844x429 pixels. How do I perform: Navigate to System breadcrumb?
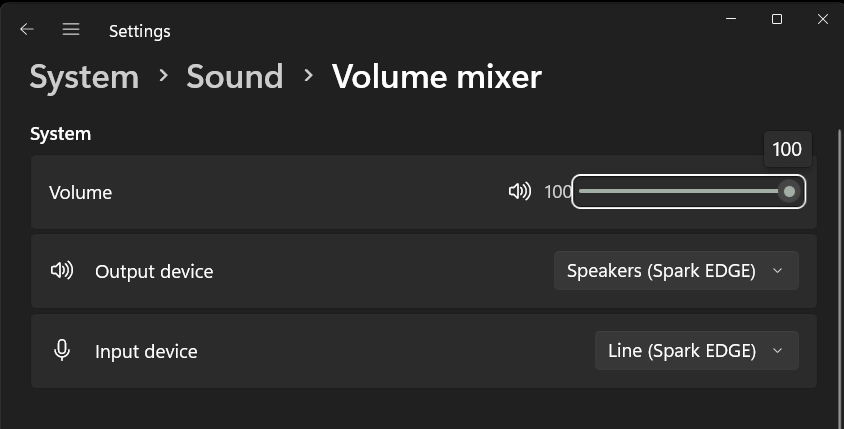click(85, 77)
